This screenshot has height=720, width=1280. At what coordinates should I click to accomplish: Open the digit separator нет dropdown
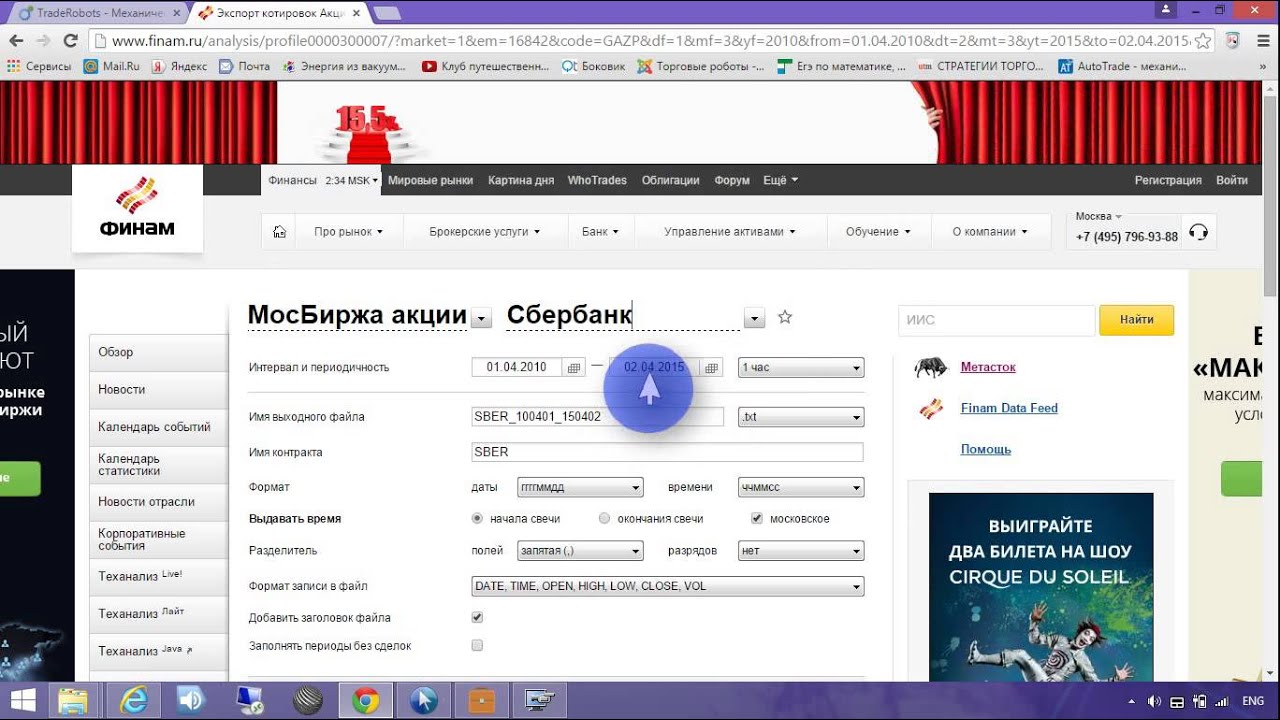801,551
